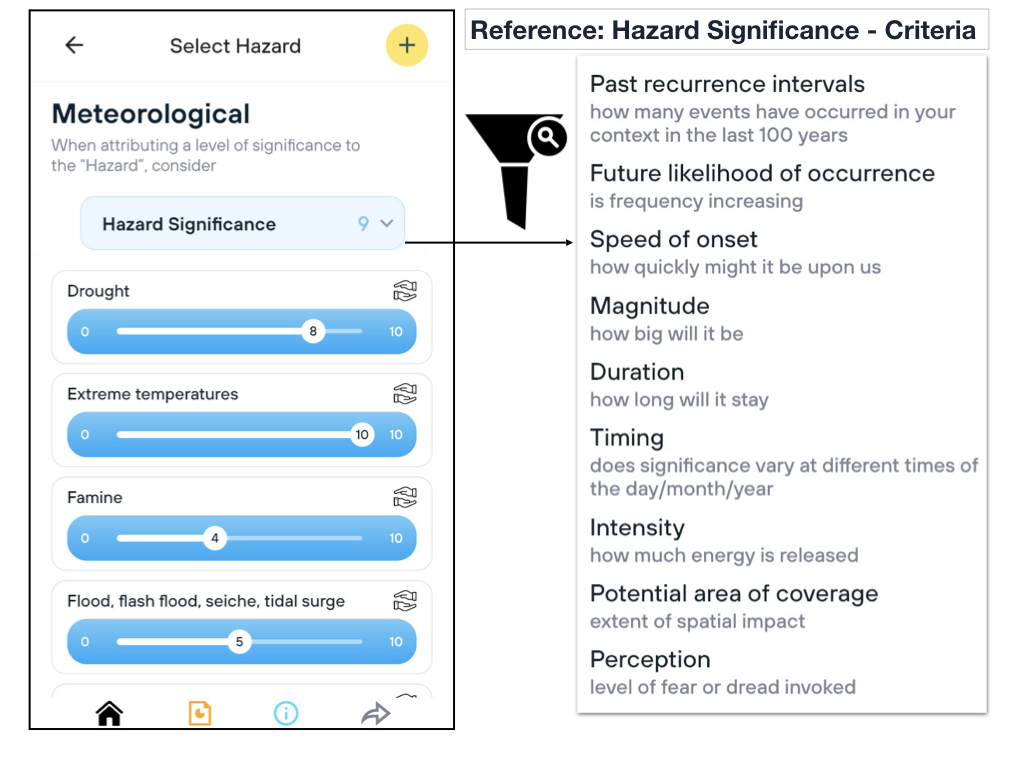The width and height of the screenshot is (1024, 768).
Task: Tap the hands icon beside Drought
Action: [404, 291]
